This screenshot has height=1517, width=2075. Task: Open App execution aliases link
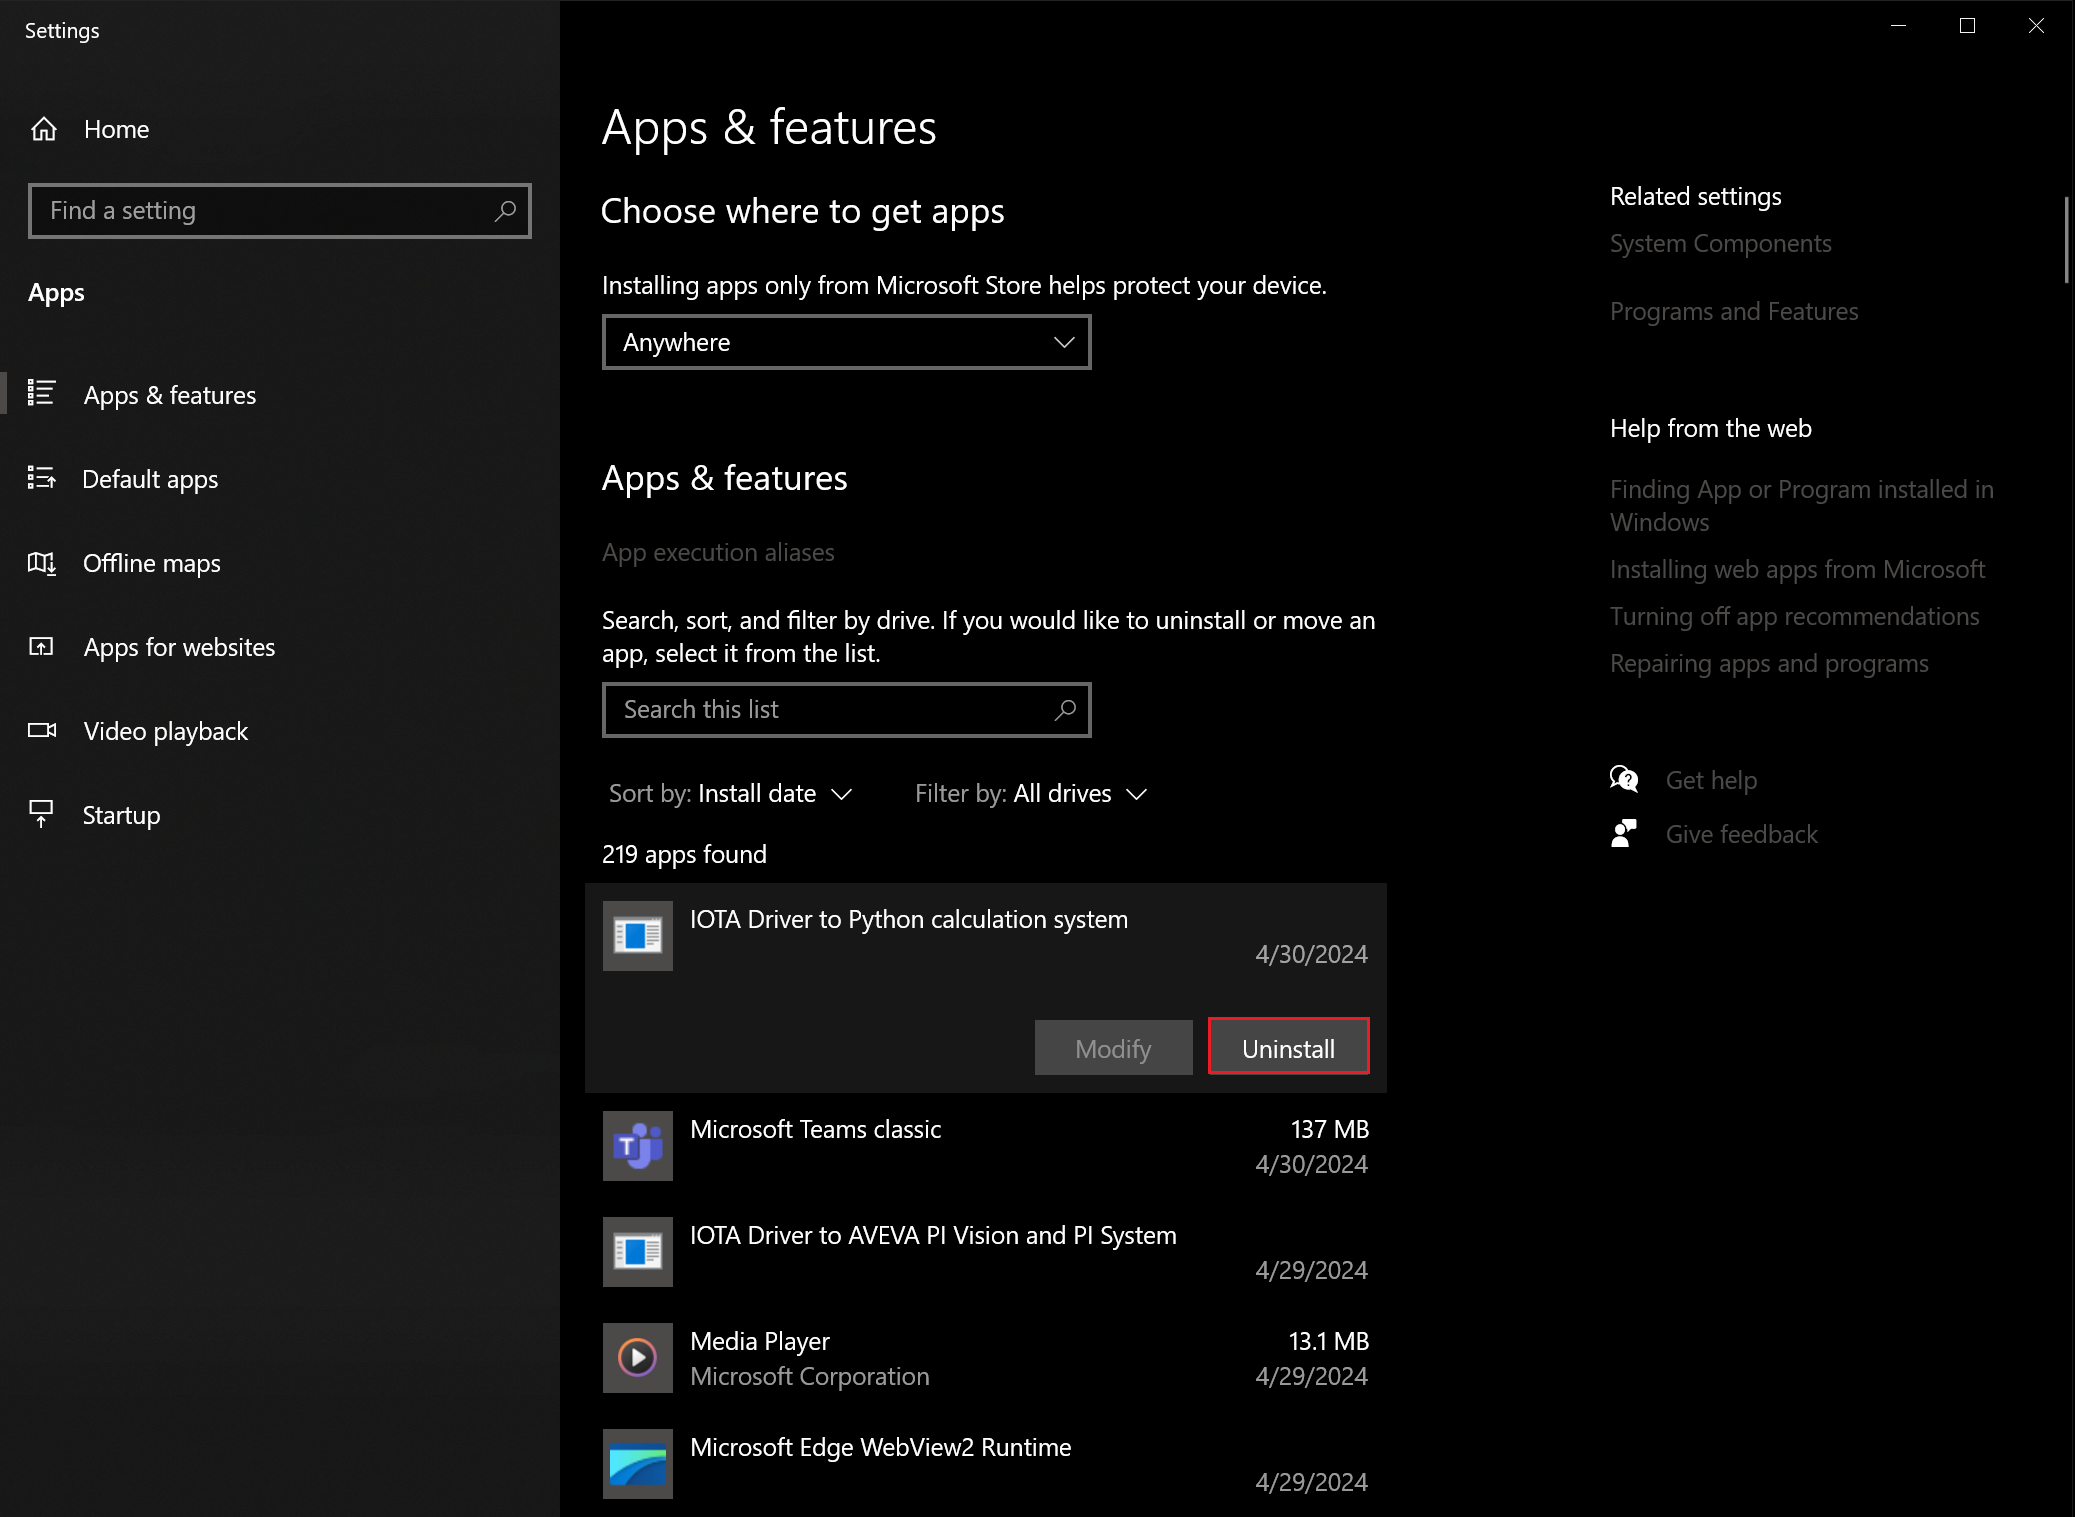click(x=718, y=552)
